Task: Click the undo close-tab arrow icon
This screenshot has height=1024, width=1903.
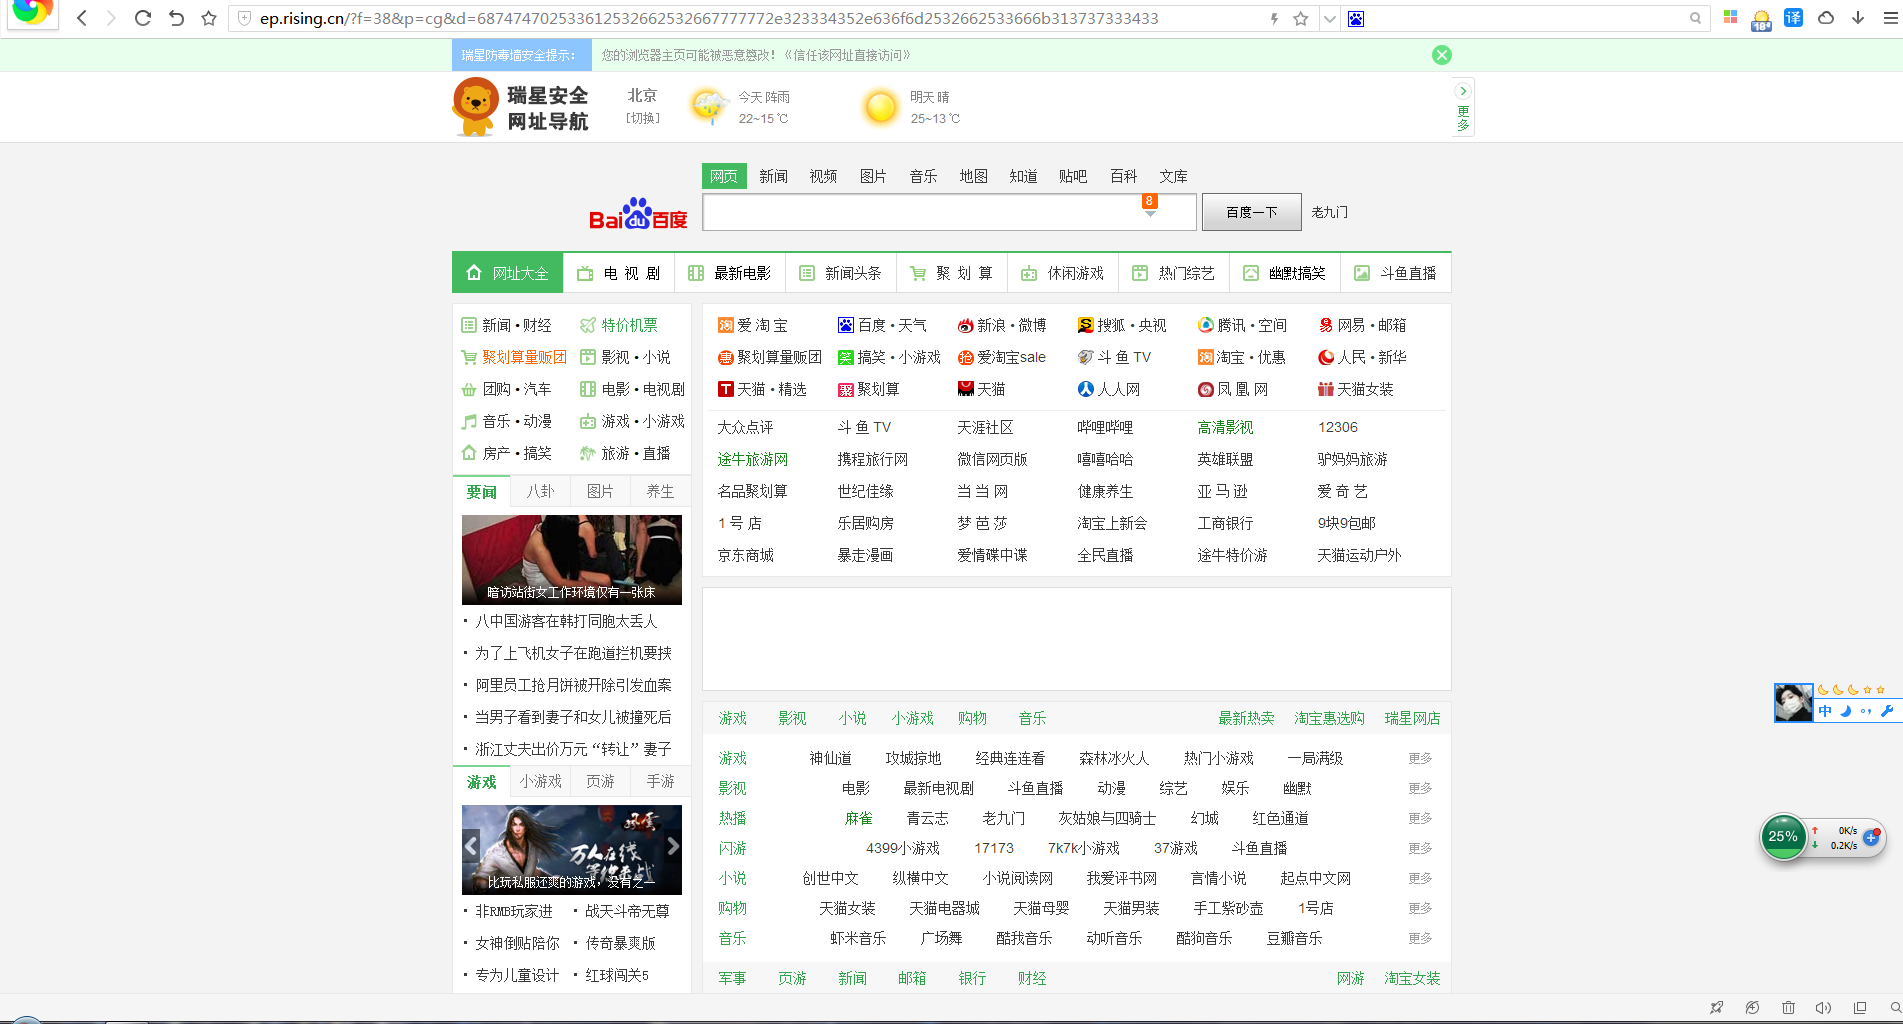Action: [176, 18]
